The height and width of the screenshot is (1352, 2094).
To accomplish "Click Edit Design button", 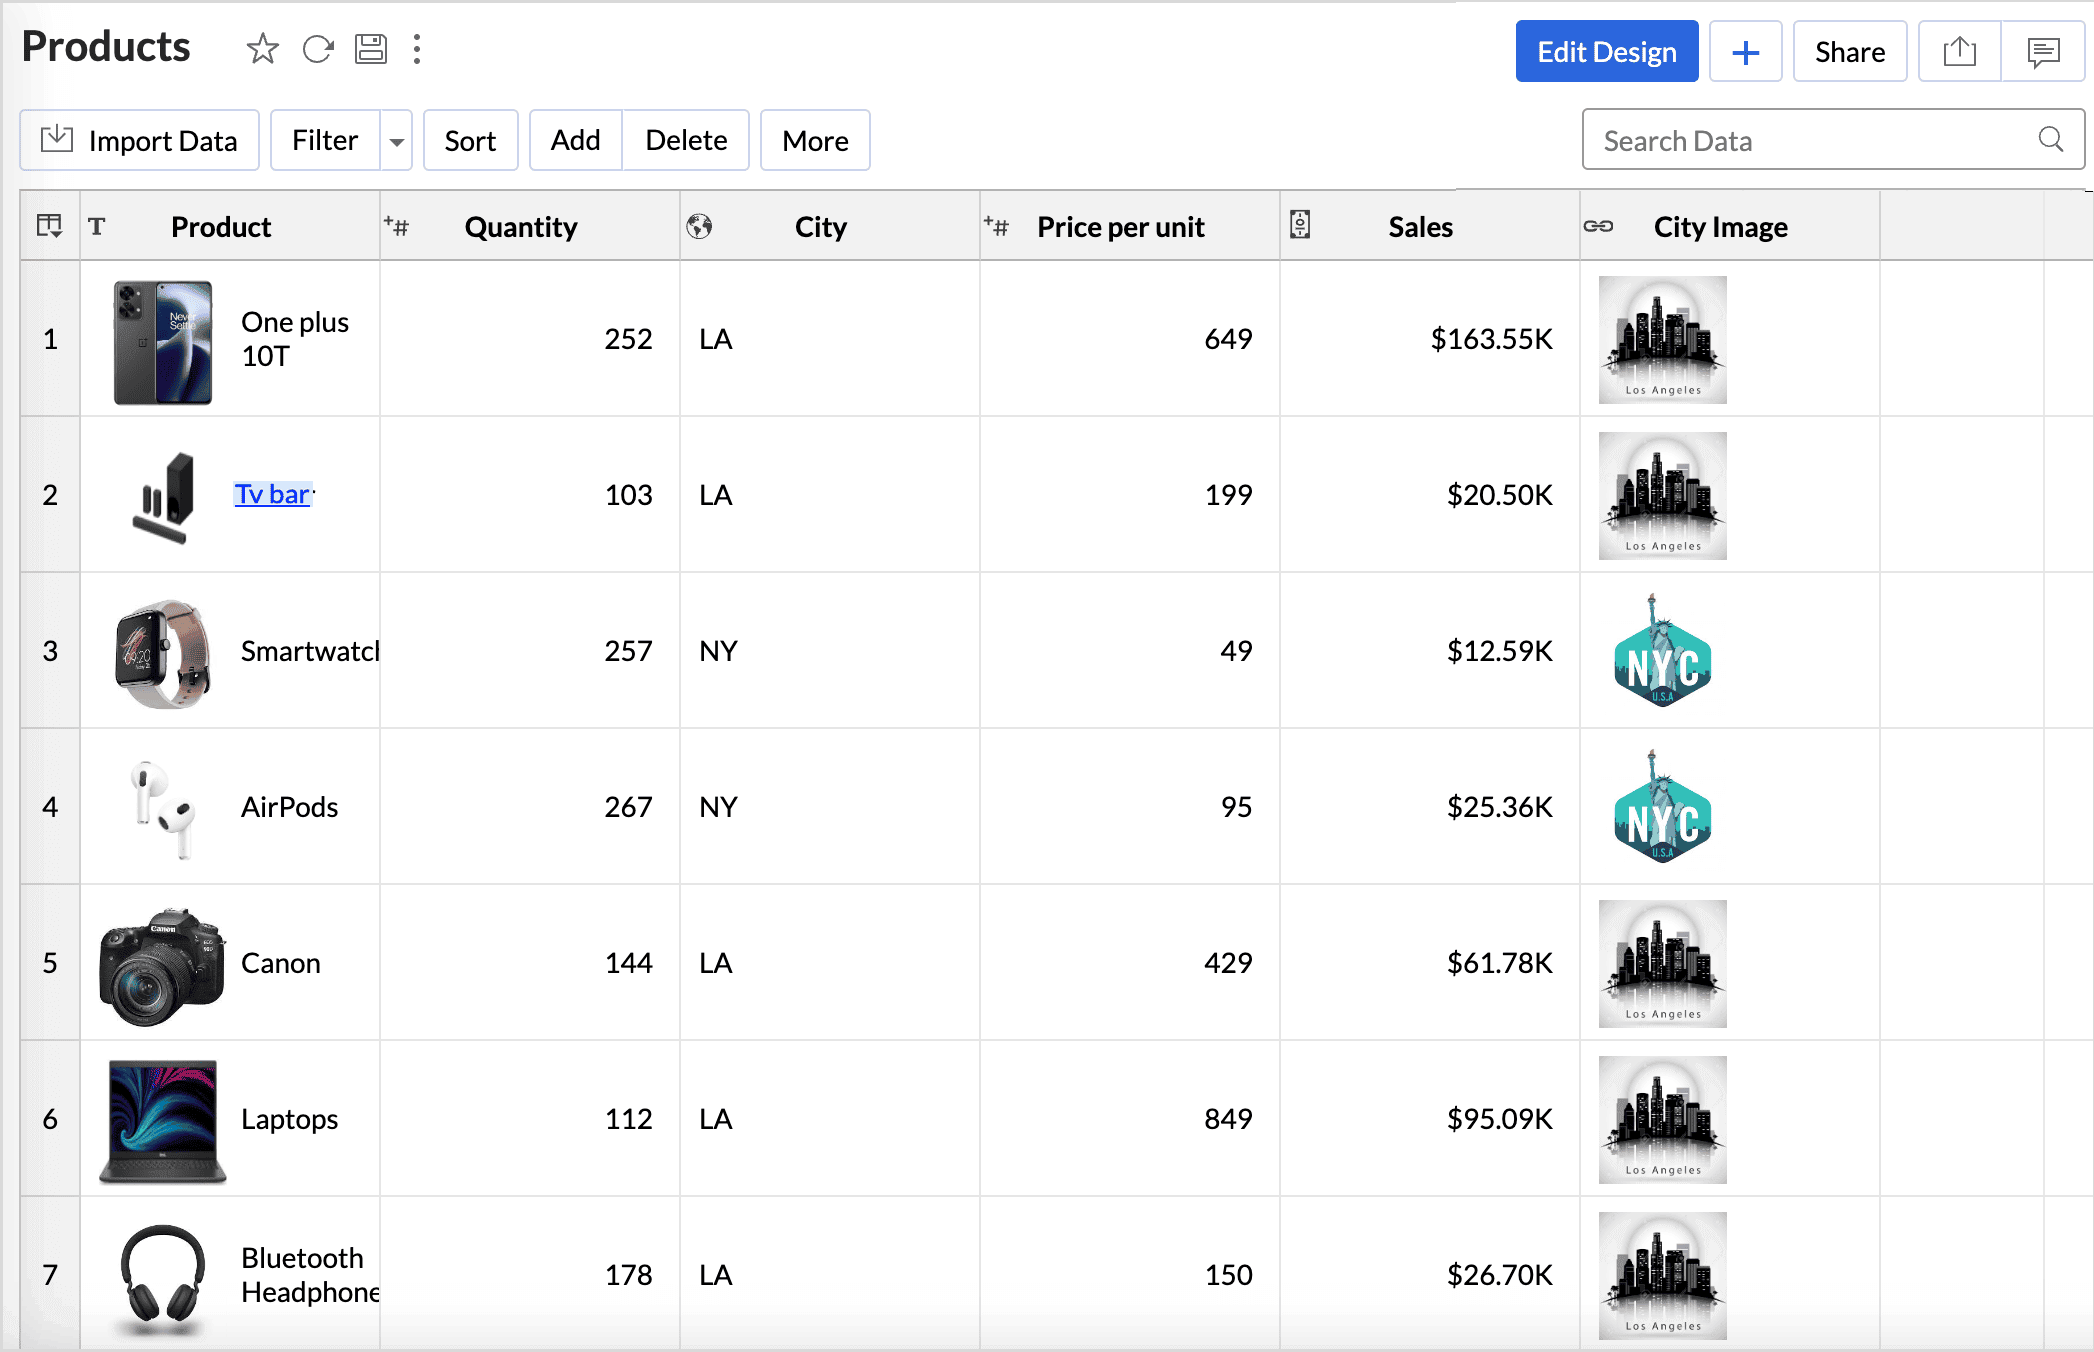I will [x=1606, y=52].
